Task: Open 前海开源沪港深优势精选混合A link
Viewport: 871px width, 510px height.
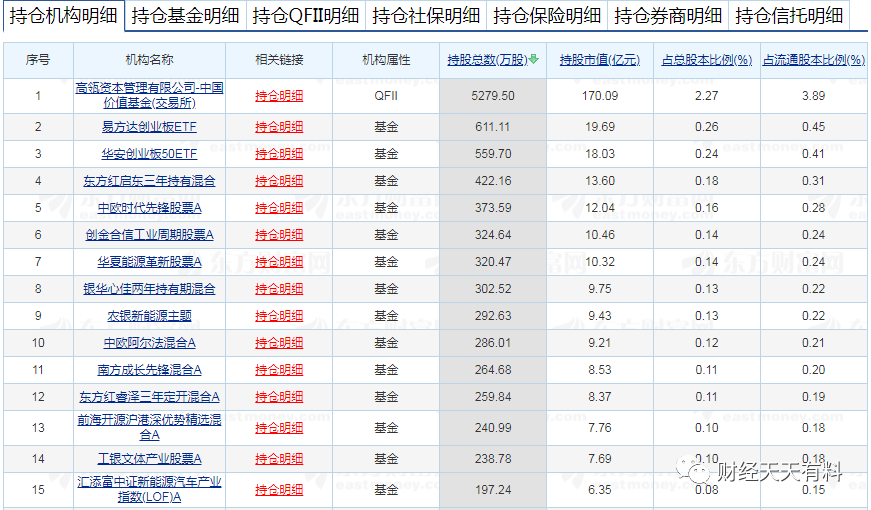Action: tap(149, 427)
